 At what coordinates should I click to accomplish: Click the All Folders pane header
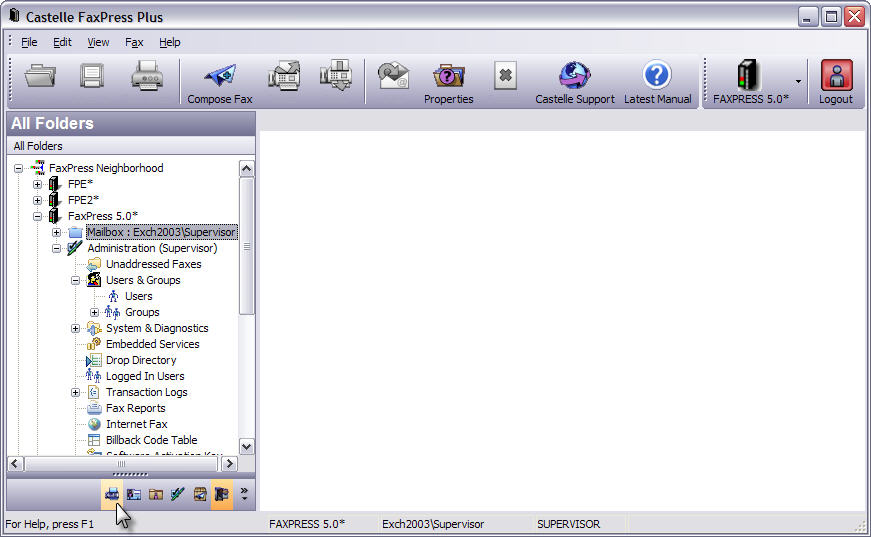point(131,123)
